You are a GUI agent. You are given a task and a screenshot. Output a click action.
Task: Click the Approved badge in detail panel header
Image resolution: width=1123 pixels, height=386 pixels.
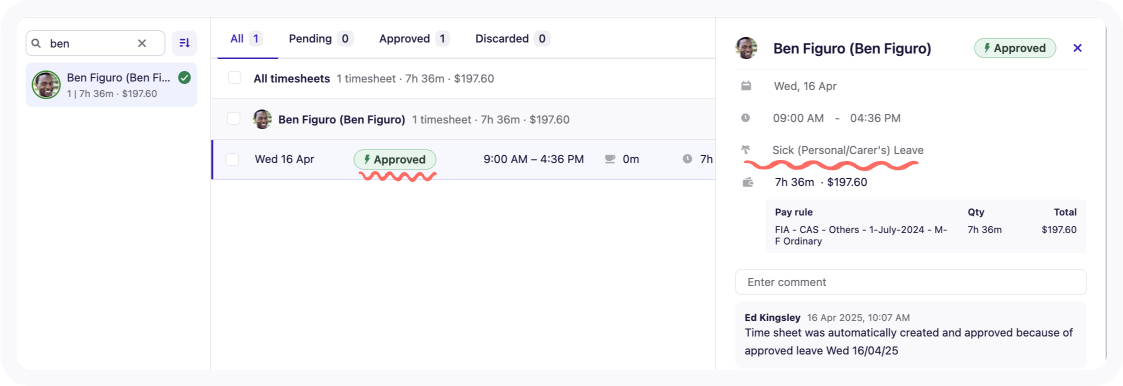point(1015,48)
